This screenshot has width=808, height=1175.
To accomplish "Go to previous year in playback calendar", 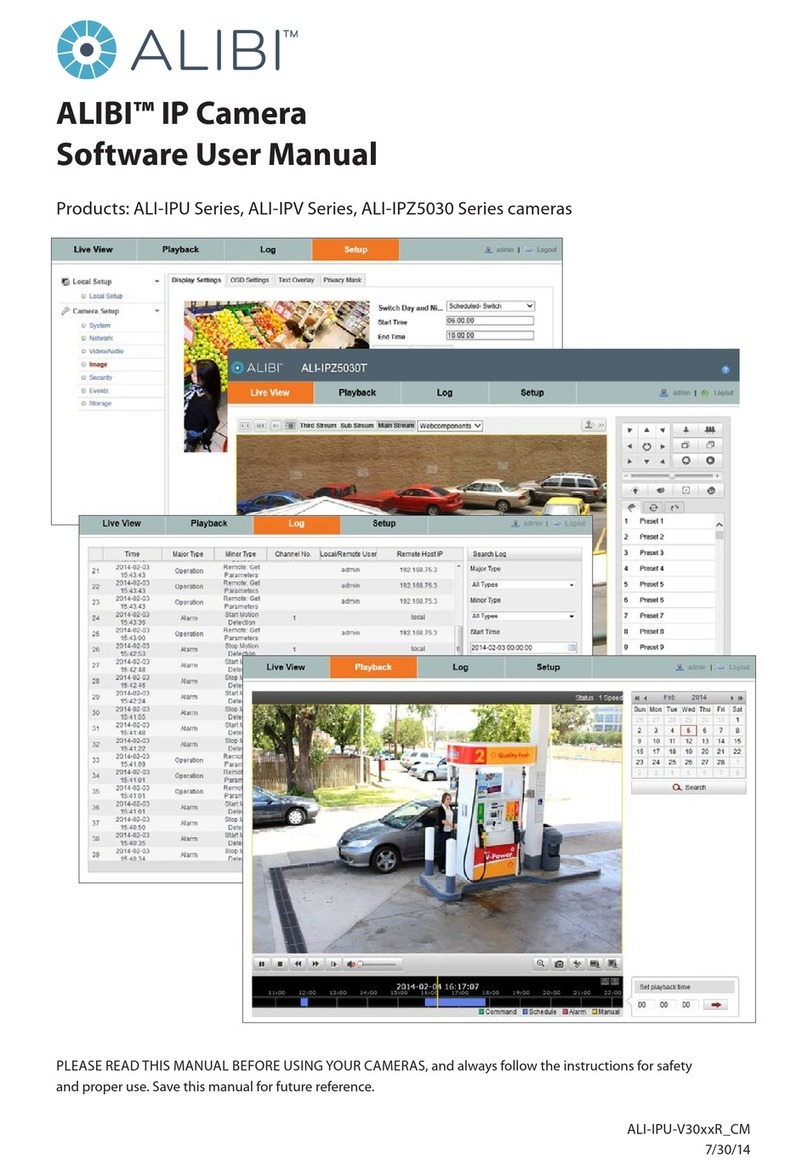I will 636,698.
